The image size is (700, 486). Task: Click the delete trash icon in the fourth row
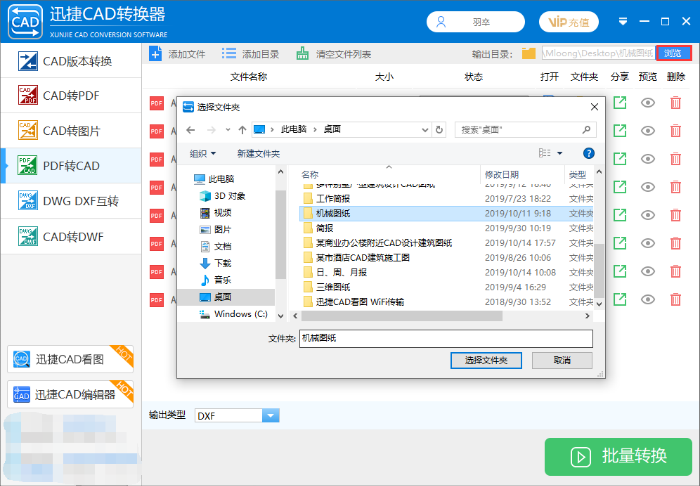[675, 187]
